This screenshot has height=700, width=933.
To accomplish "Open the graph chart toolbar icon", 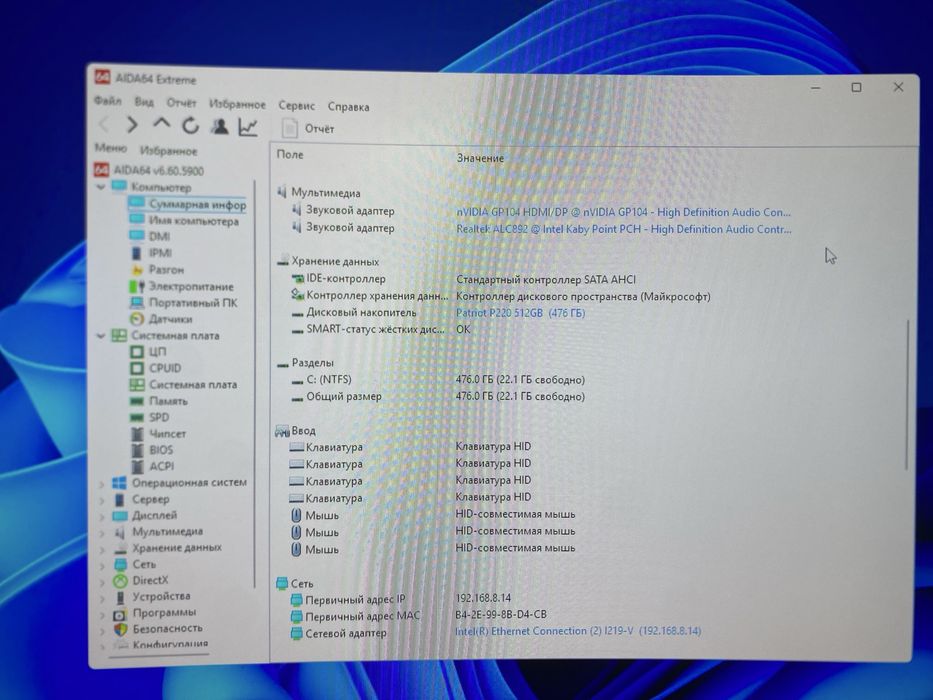I will pyautogui.click(x=248, y=127).
